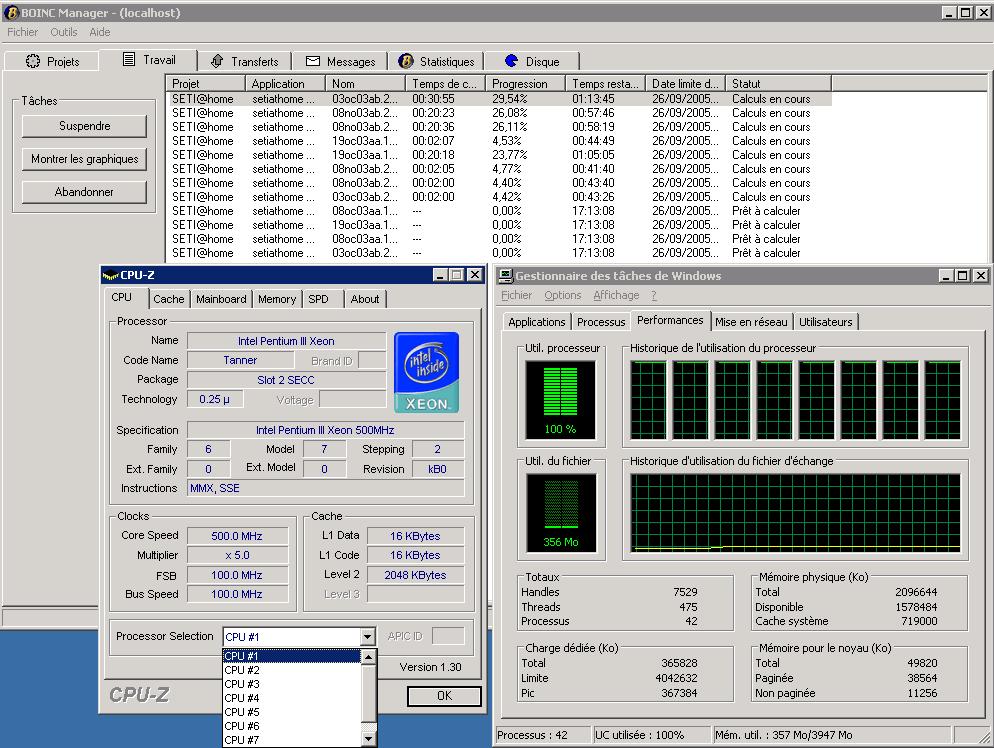The image size is (994, 748).
Task: Select the task row with 4,53% progression
Action: [x=499, y=141]
